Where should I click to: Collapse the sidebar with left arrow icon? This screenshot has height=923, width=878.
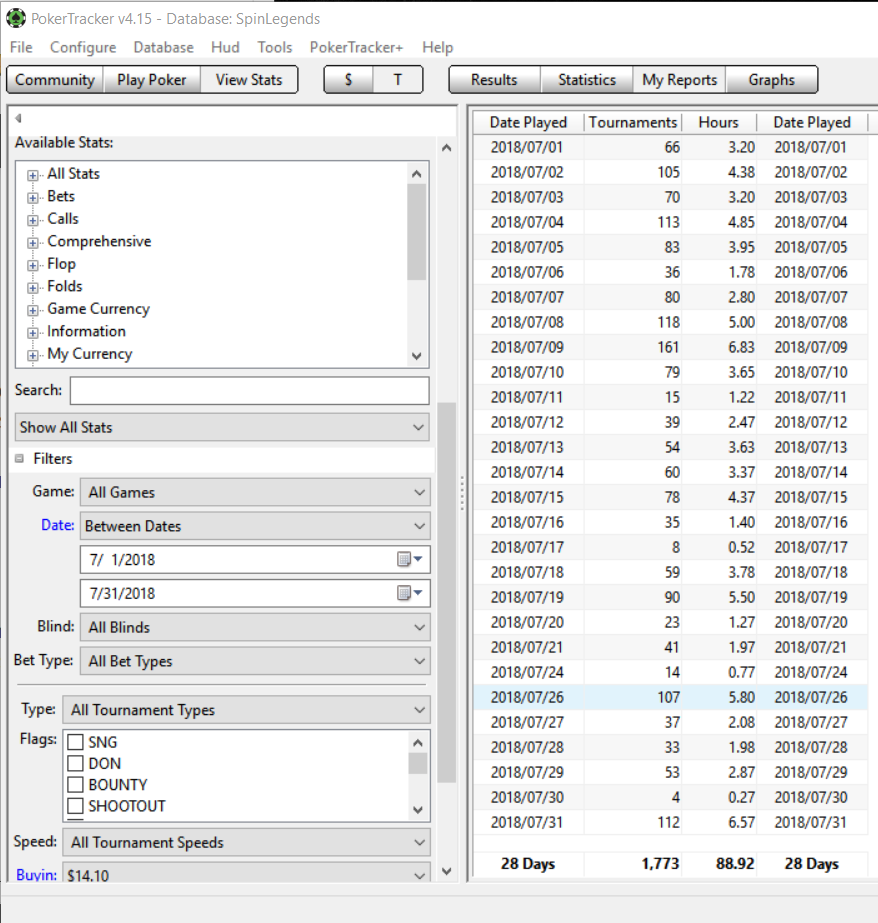18,118
